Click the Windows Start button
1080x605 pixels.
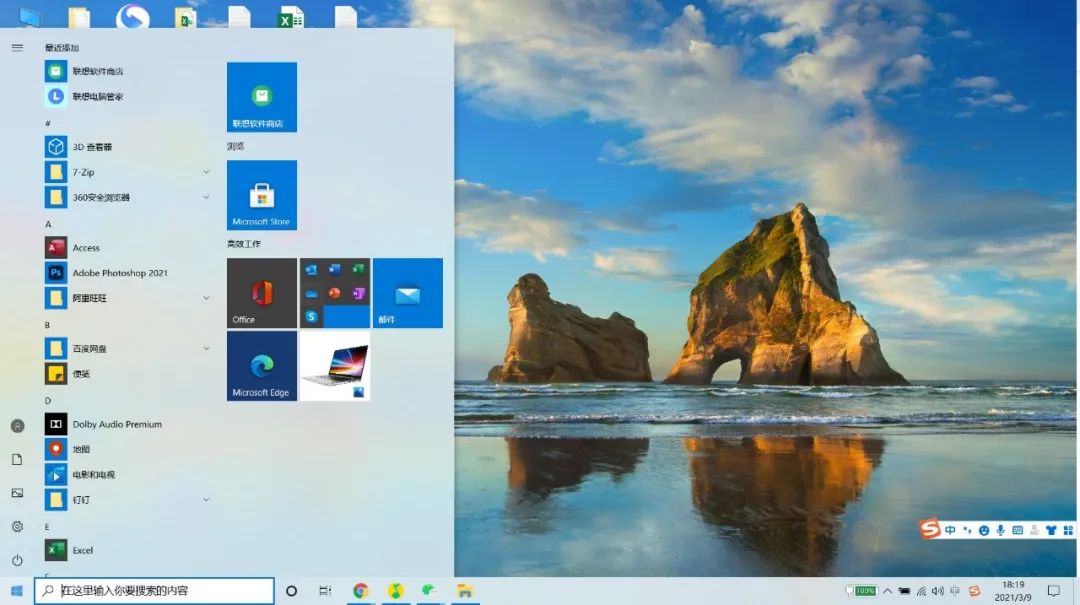(17, 591)
